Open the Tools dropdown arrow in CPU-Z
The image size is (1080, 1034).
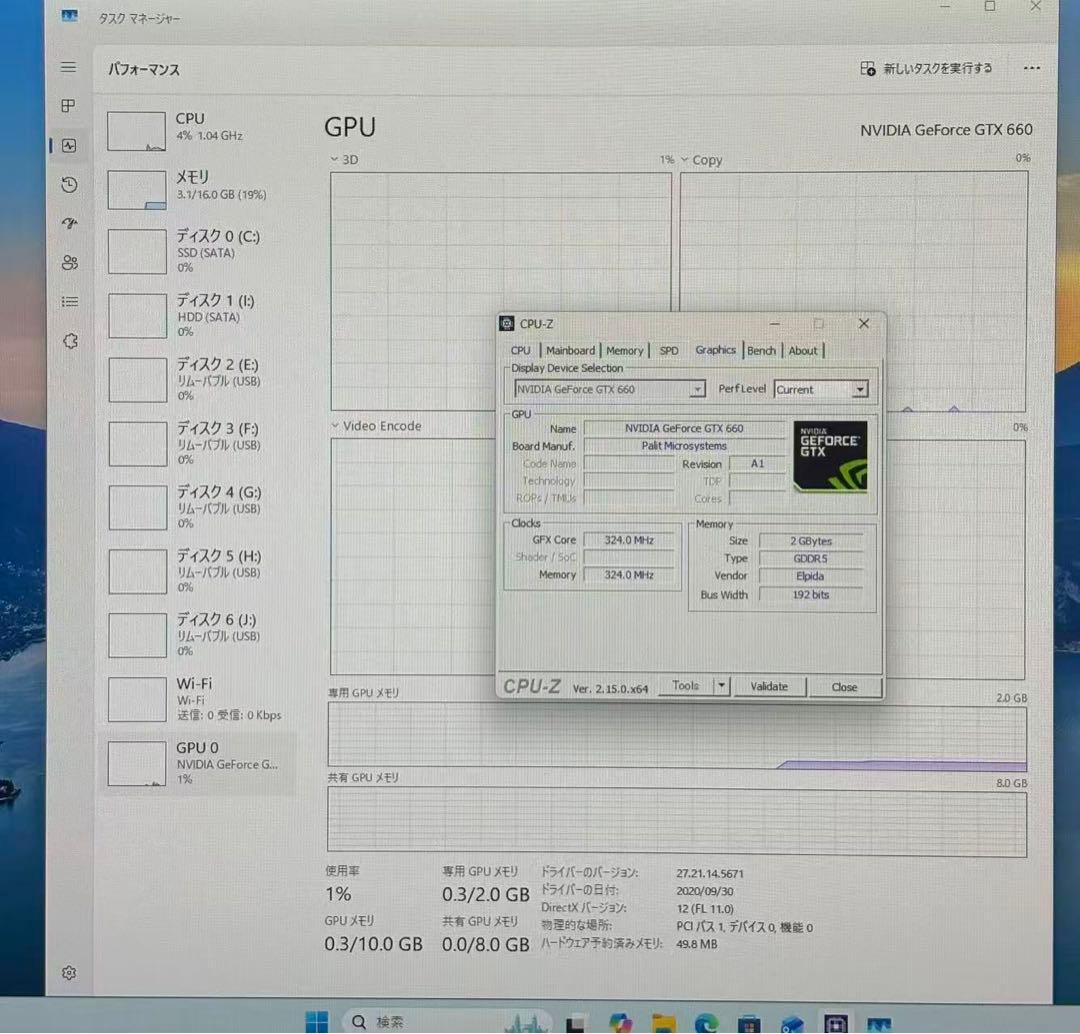click(x=721, y=685)
